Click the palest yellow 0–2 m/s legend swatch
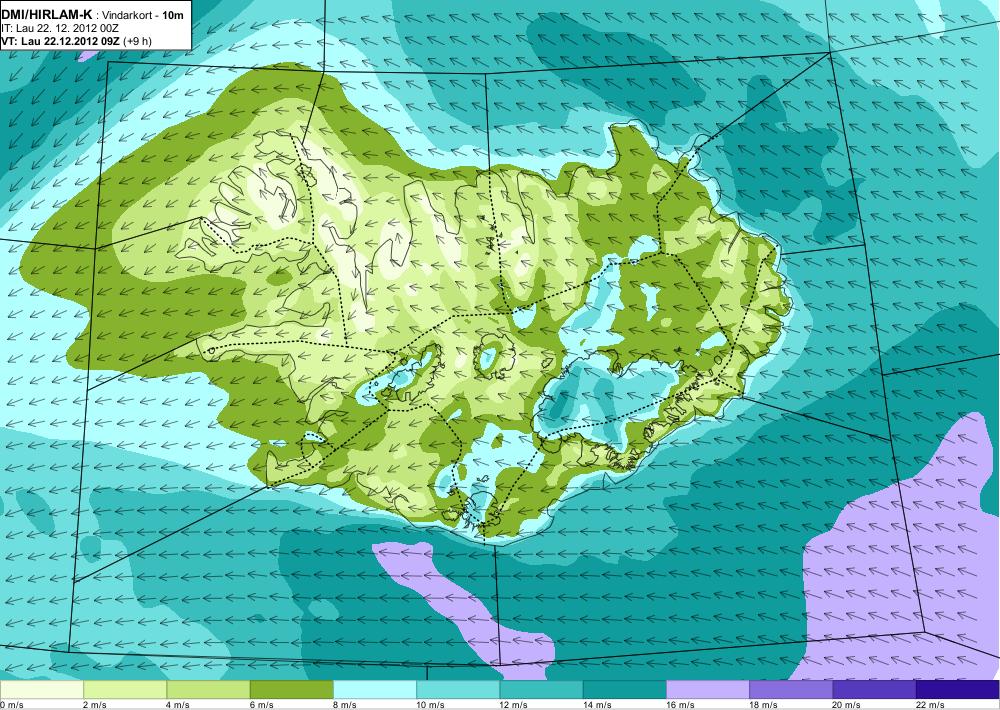Screen dimensions: 1000x710 click(41, 690)
